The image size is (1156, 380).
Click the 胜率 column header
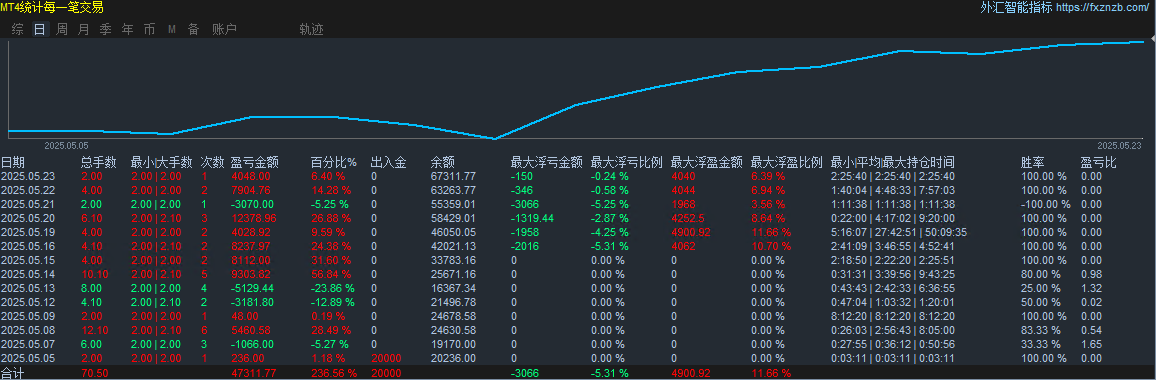point(1032,162)
